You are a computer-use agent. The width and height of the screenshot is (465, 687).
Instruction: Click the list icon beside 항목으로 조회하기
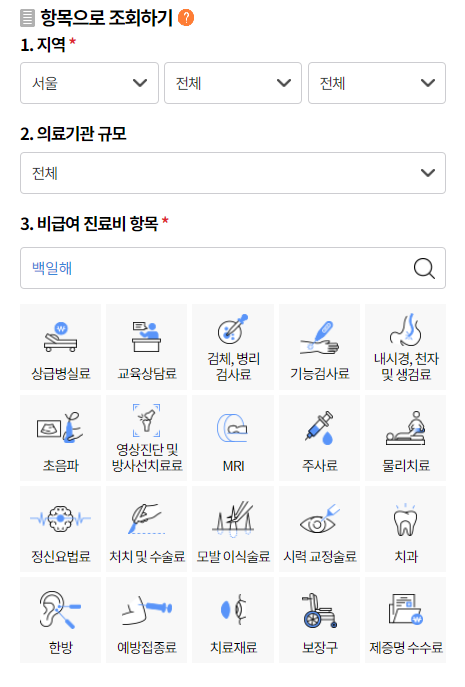tap(27, 18)
